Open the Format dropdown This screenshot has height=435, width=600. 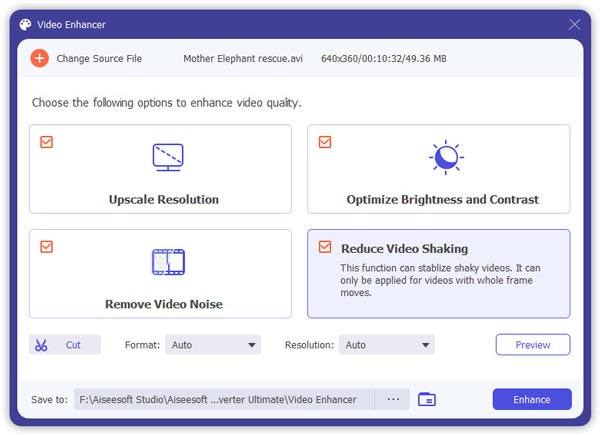click(212, 345)
